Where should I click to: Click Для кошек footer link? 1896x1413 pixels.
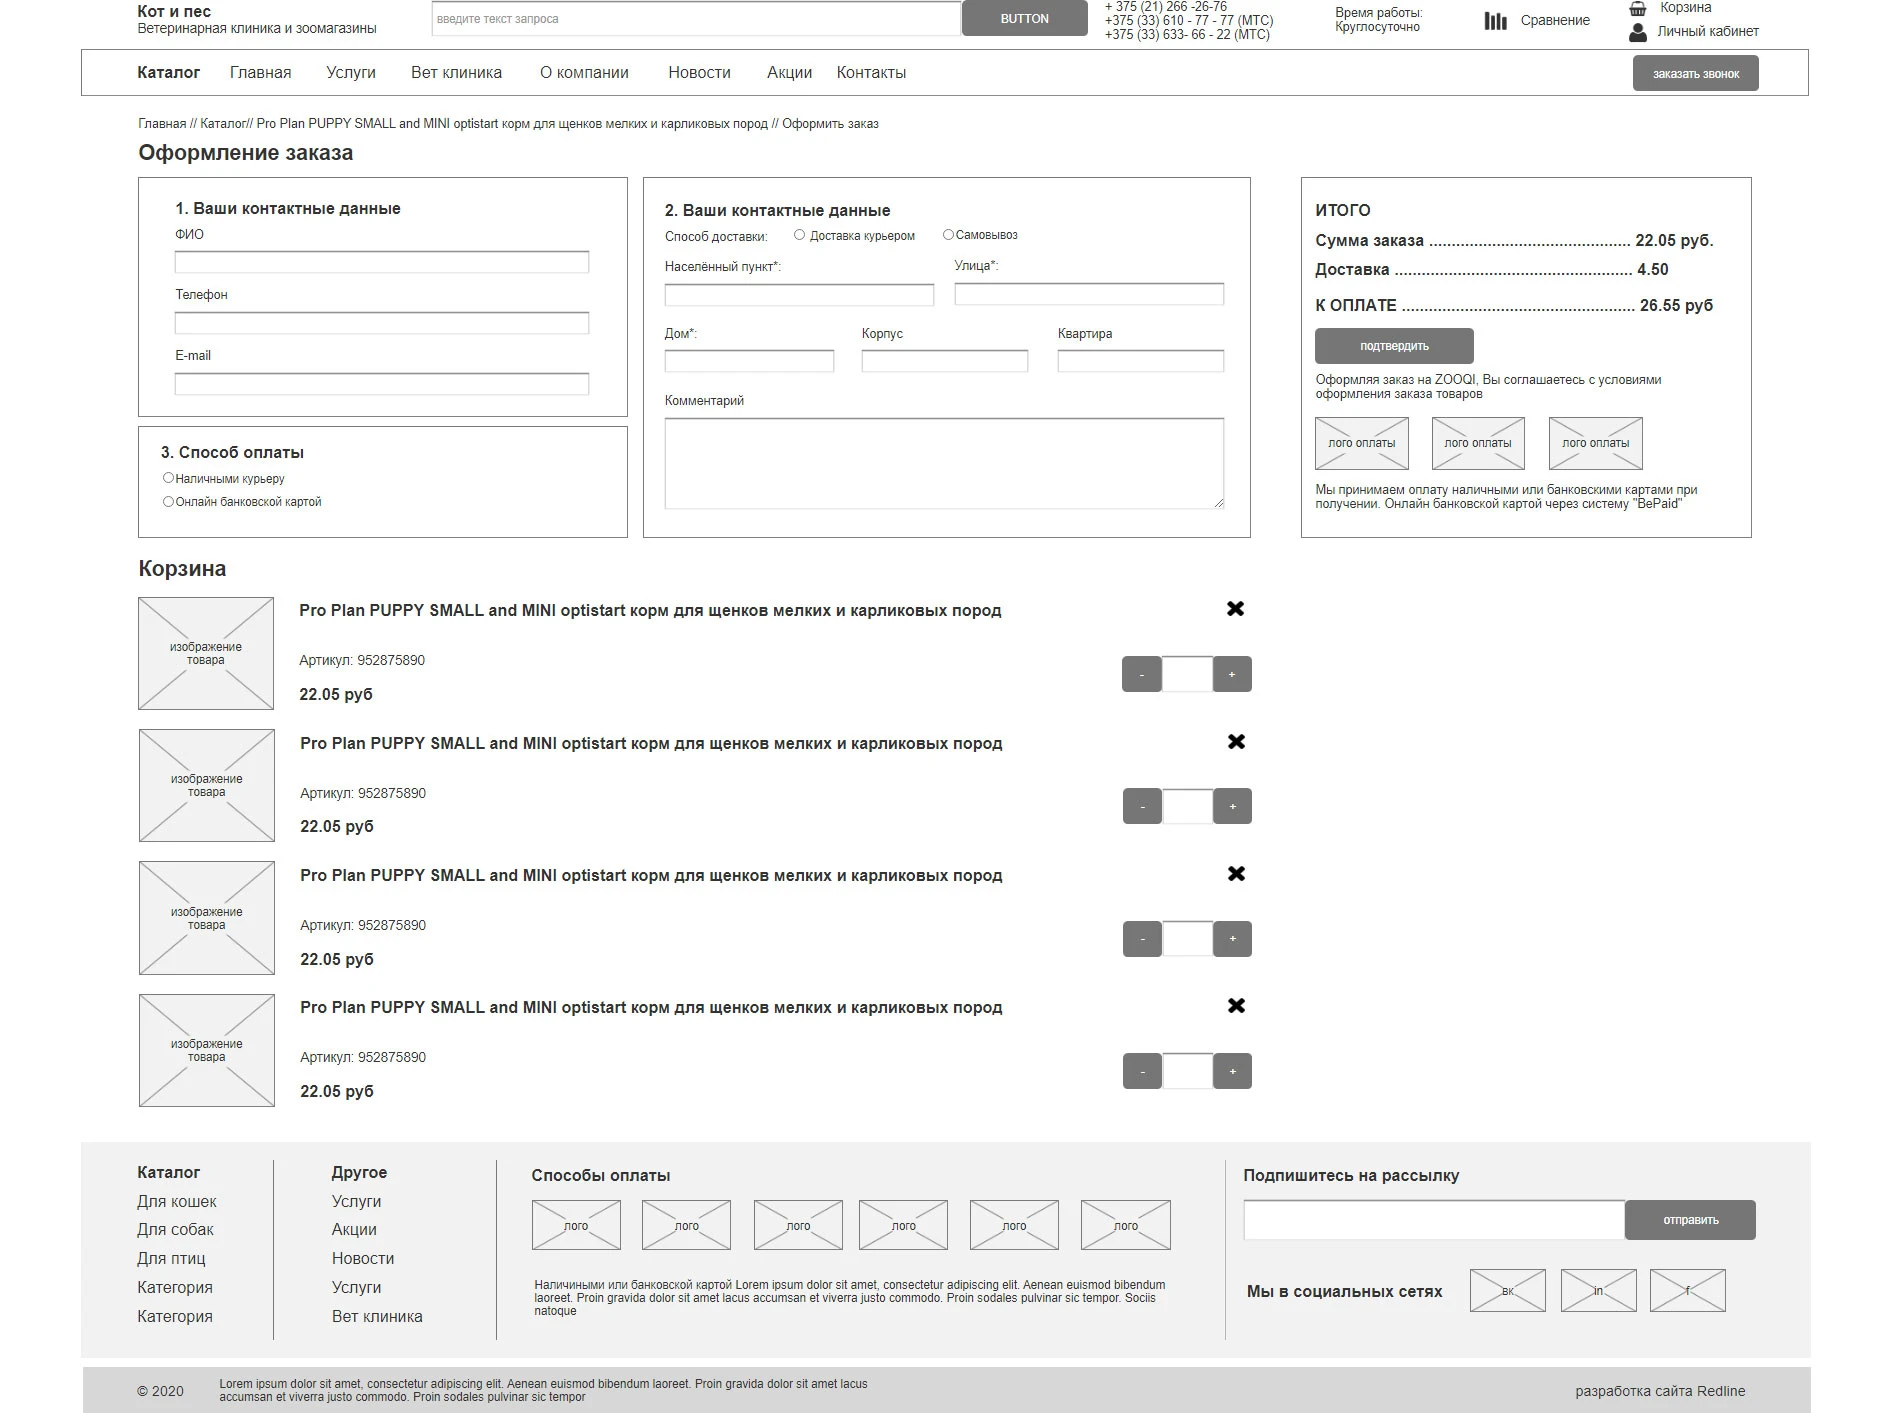pyautogui.click(x=177, y=1201)
